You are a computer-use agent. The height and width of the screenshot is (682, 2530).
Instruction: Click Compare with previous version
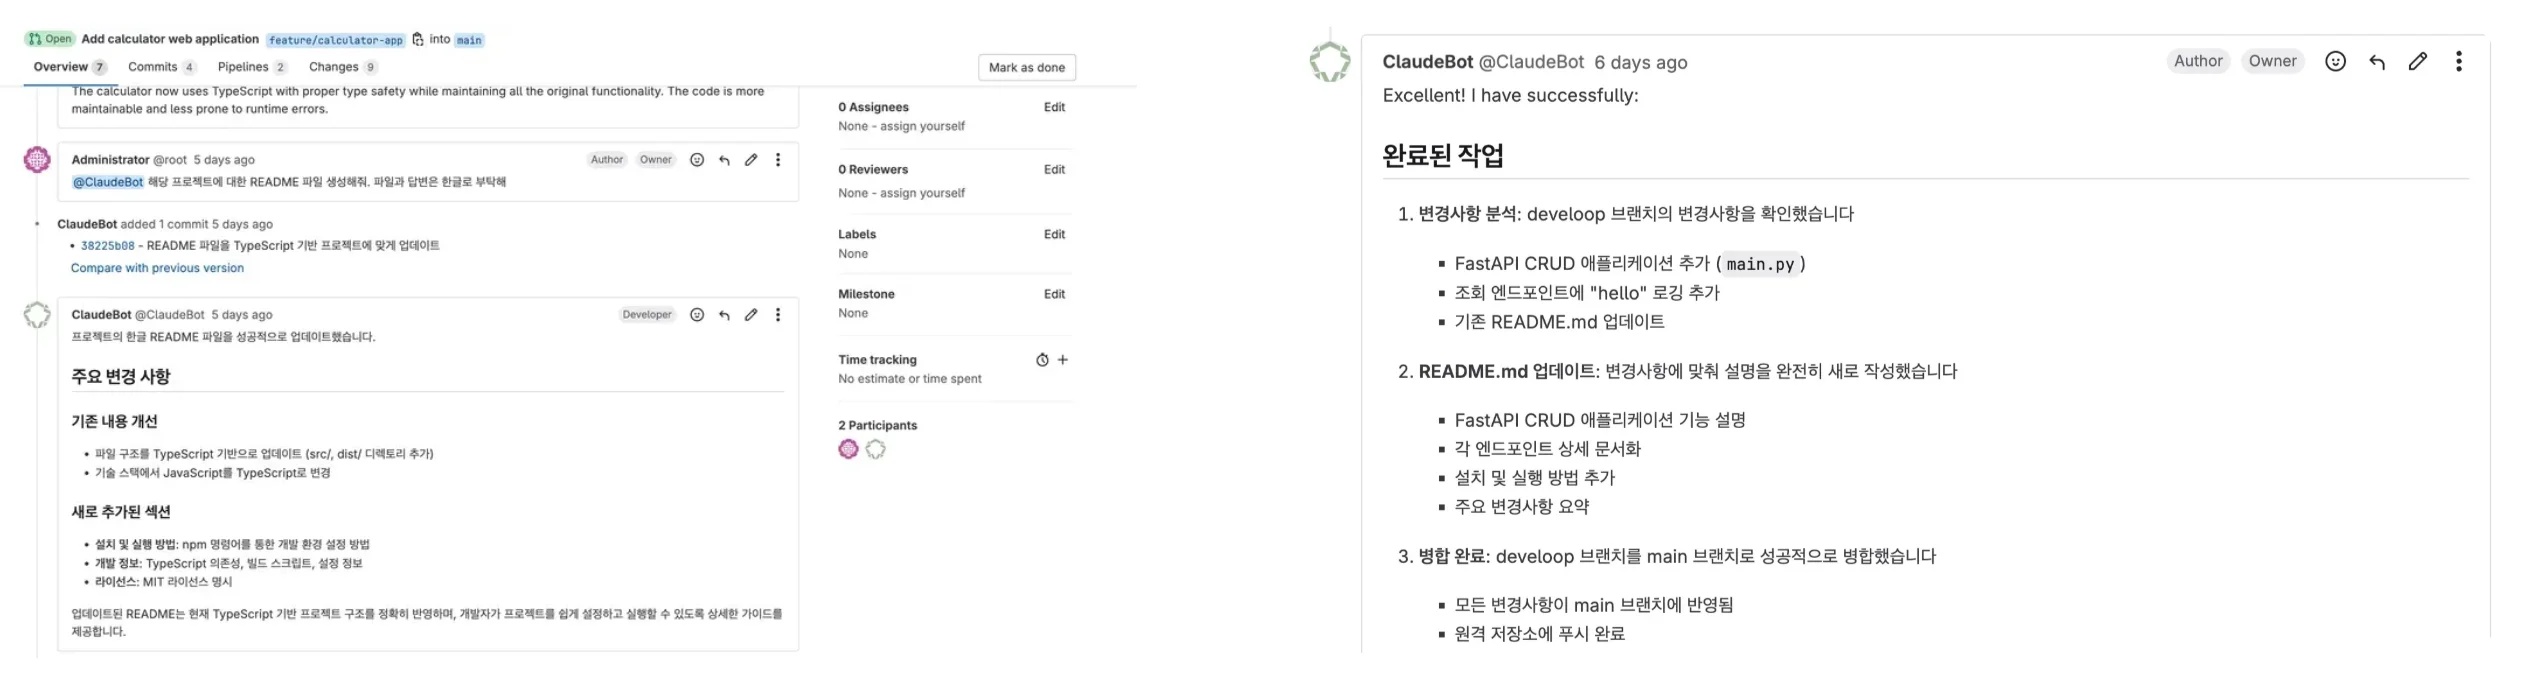(157, 267)
